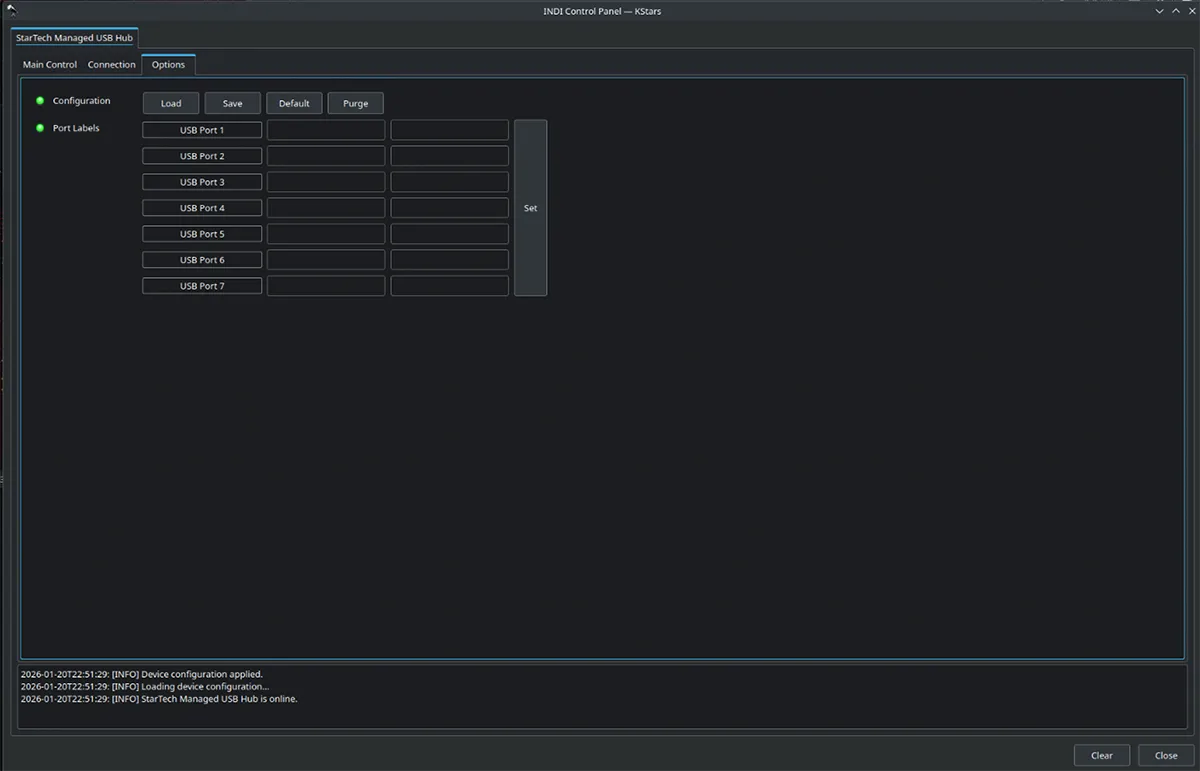
Task: Focus the new-value input next to Set for USB Port 1
Action: (x=450, y=130)
